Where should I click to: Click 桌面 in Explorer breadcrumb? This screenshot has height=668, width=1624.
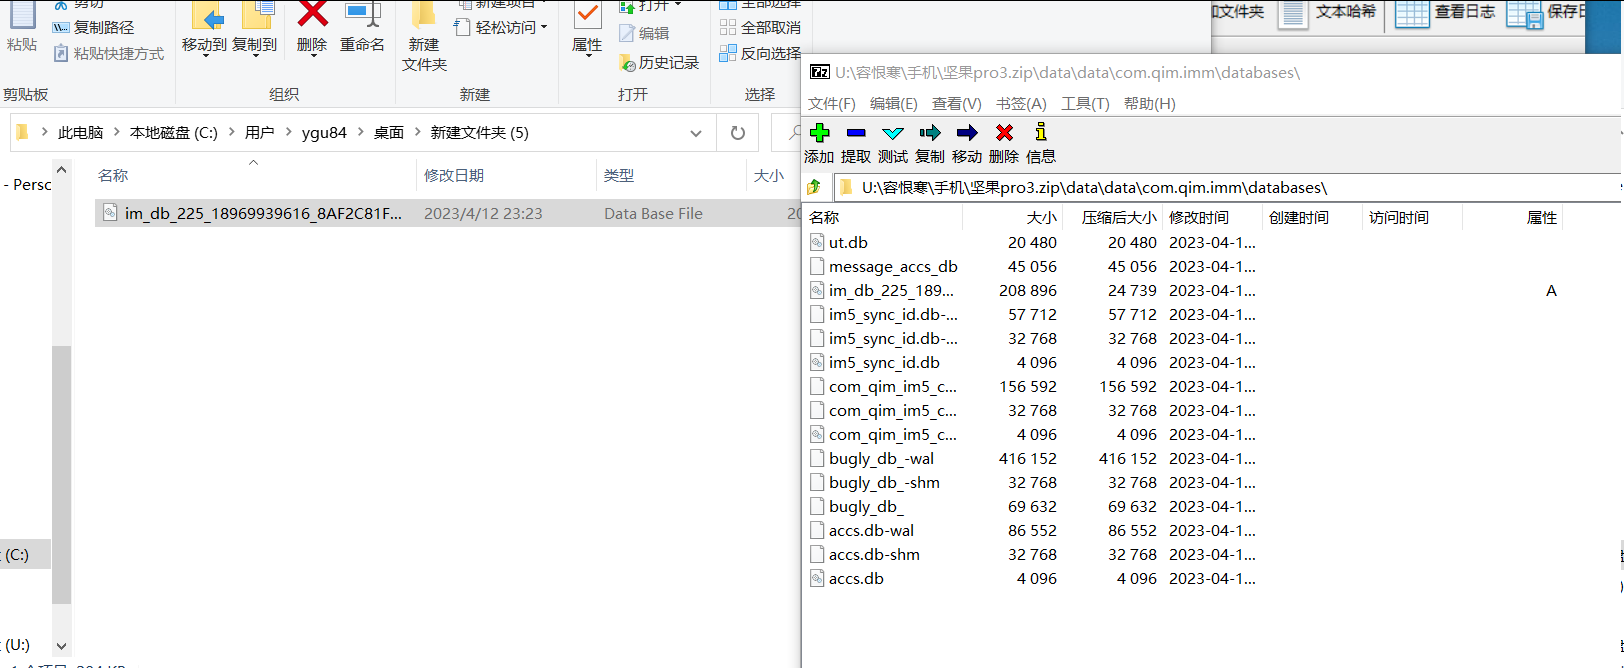click(389, 132)
